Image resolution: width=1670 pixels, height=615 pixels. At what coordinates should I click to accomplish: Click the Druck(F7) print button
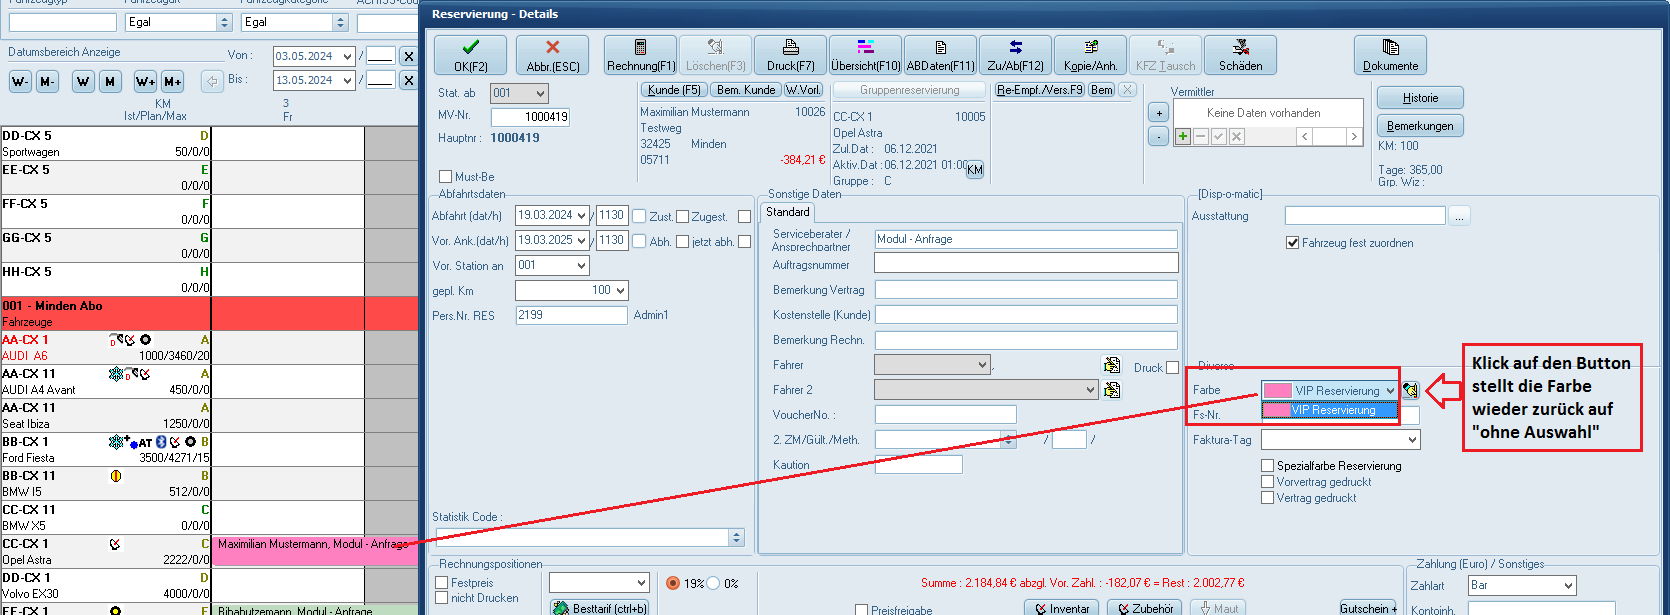(x=790, y=55)
